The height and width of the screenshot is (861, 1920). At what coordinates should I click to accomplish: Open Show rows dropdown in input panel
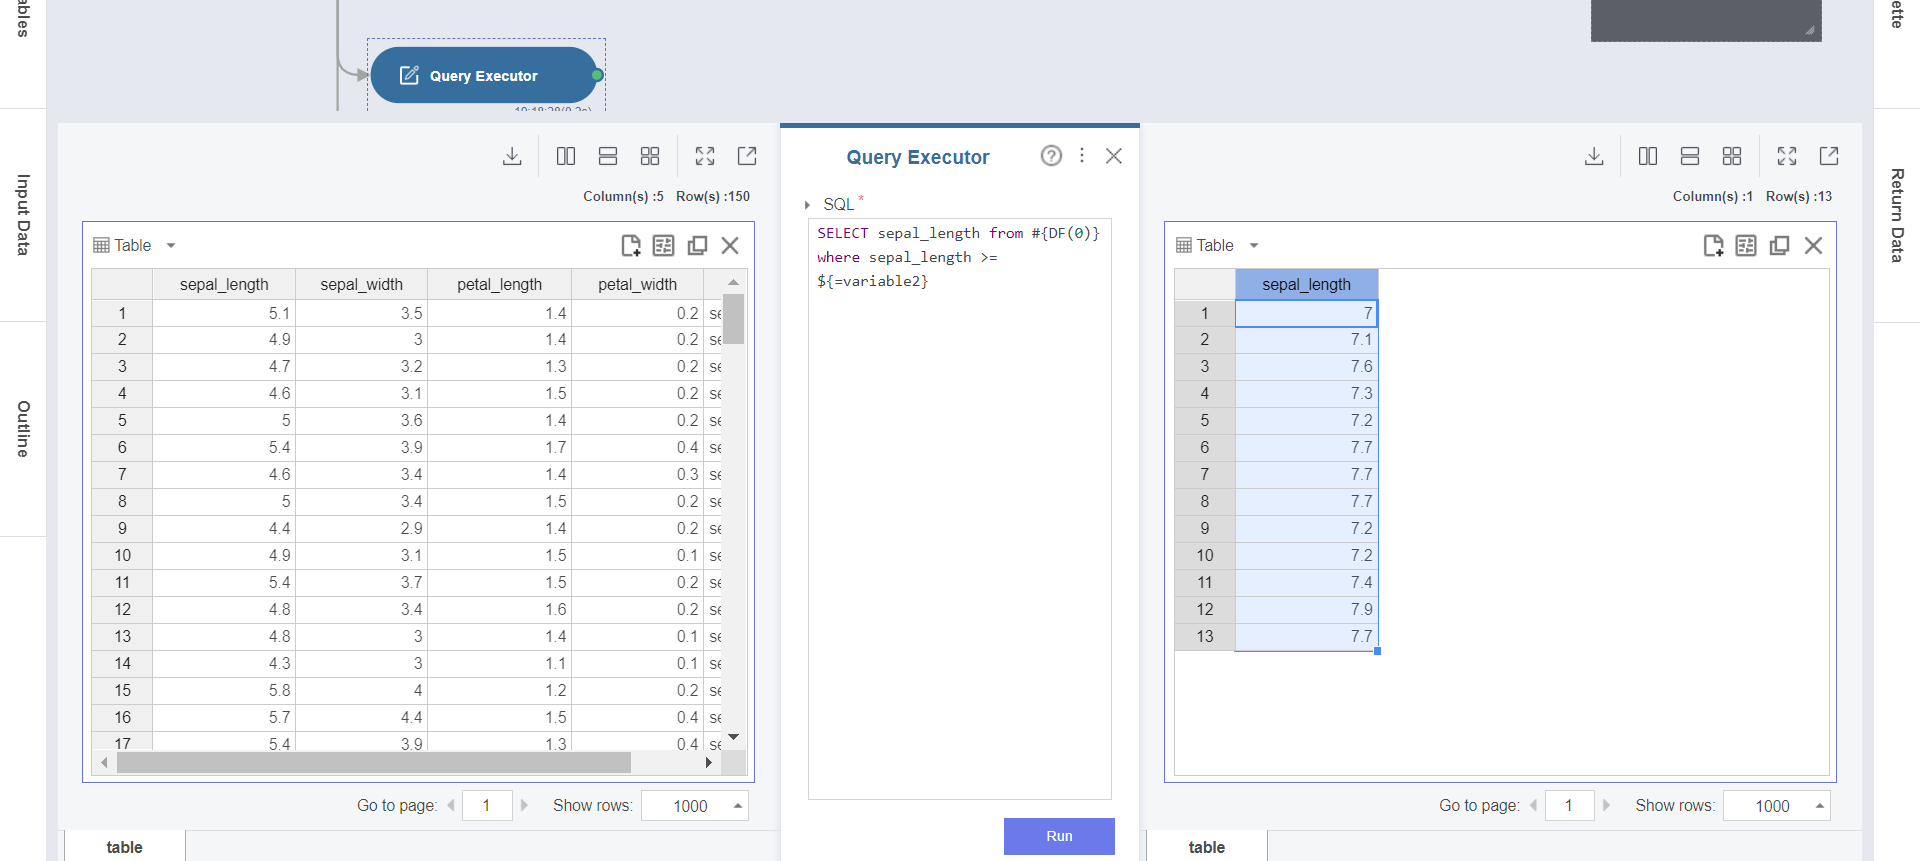(694, 806)
